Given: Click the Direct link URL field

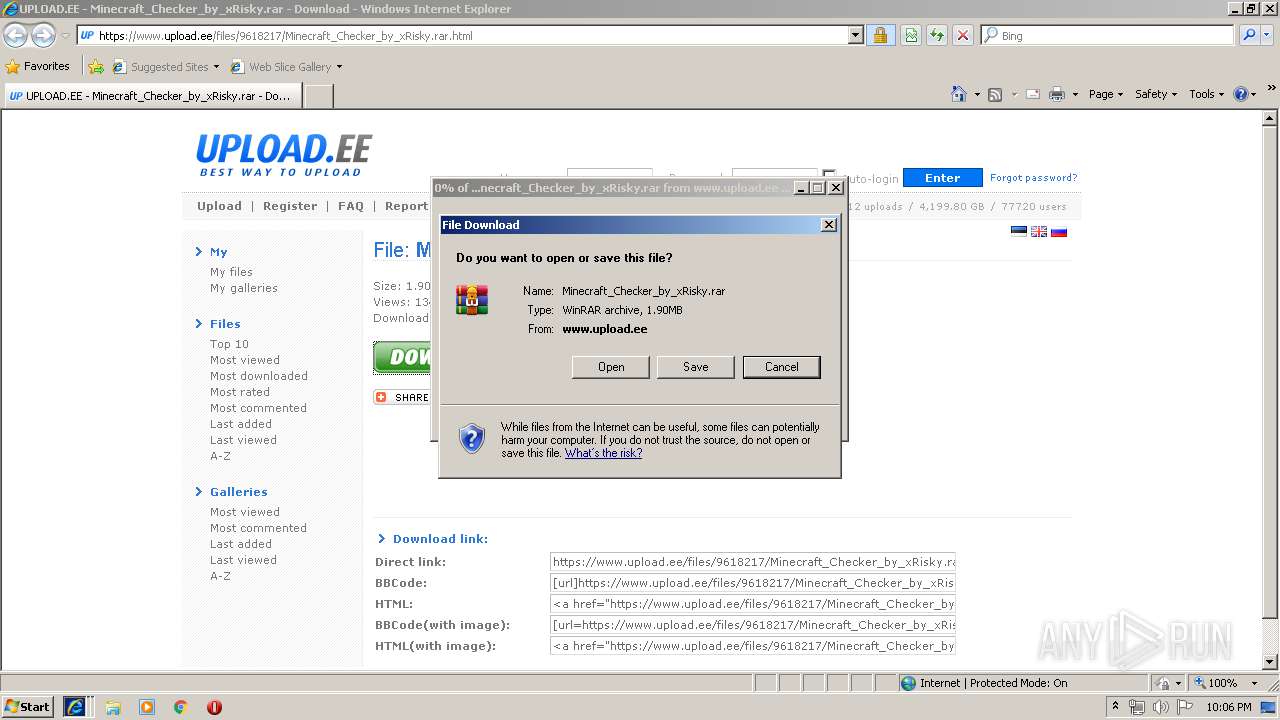Looking at the screenshot, I should [x=753, y=562].
